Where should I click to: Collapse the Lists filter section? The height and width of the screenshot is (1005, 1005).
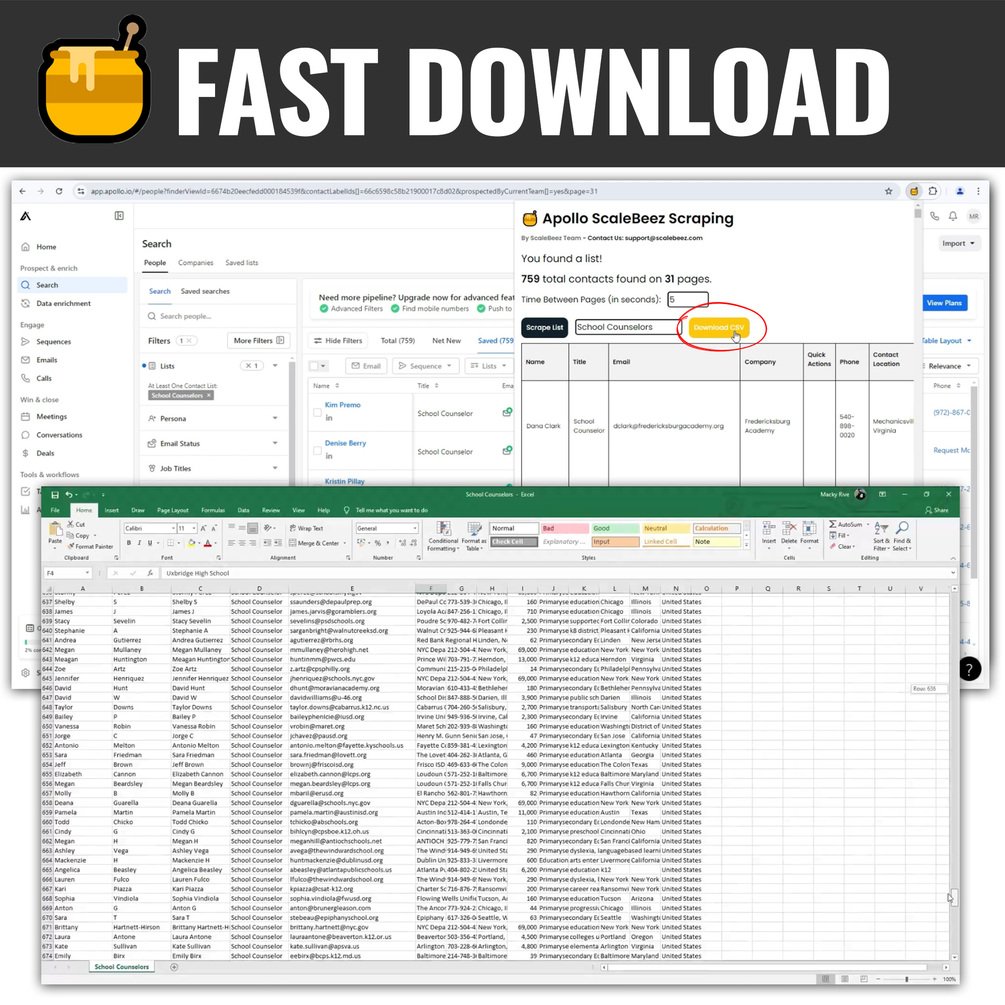(x=275, y=366)
